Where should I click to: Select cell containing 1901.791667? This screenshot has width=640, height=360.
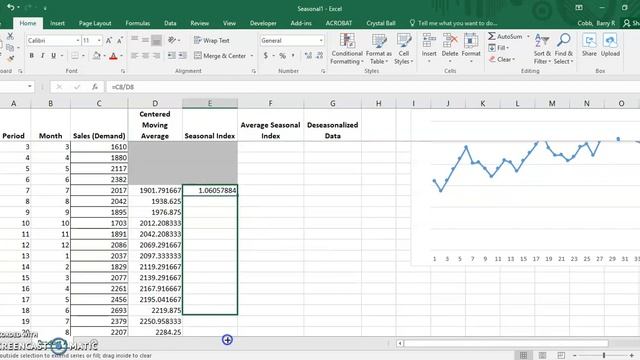[x=155, y=190]
